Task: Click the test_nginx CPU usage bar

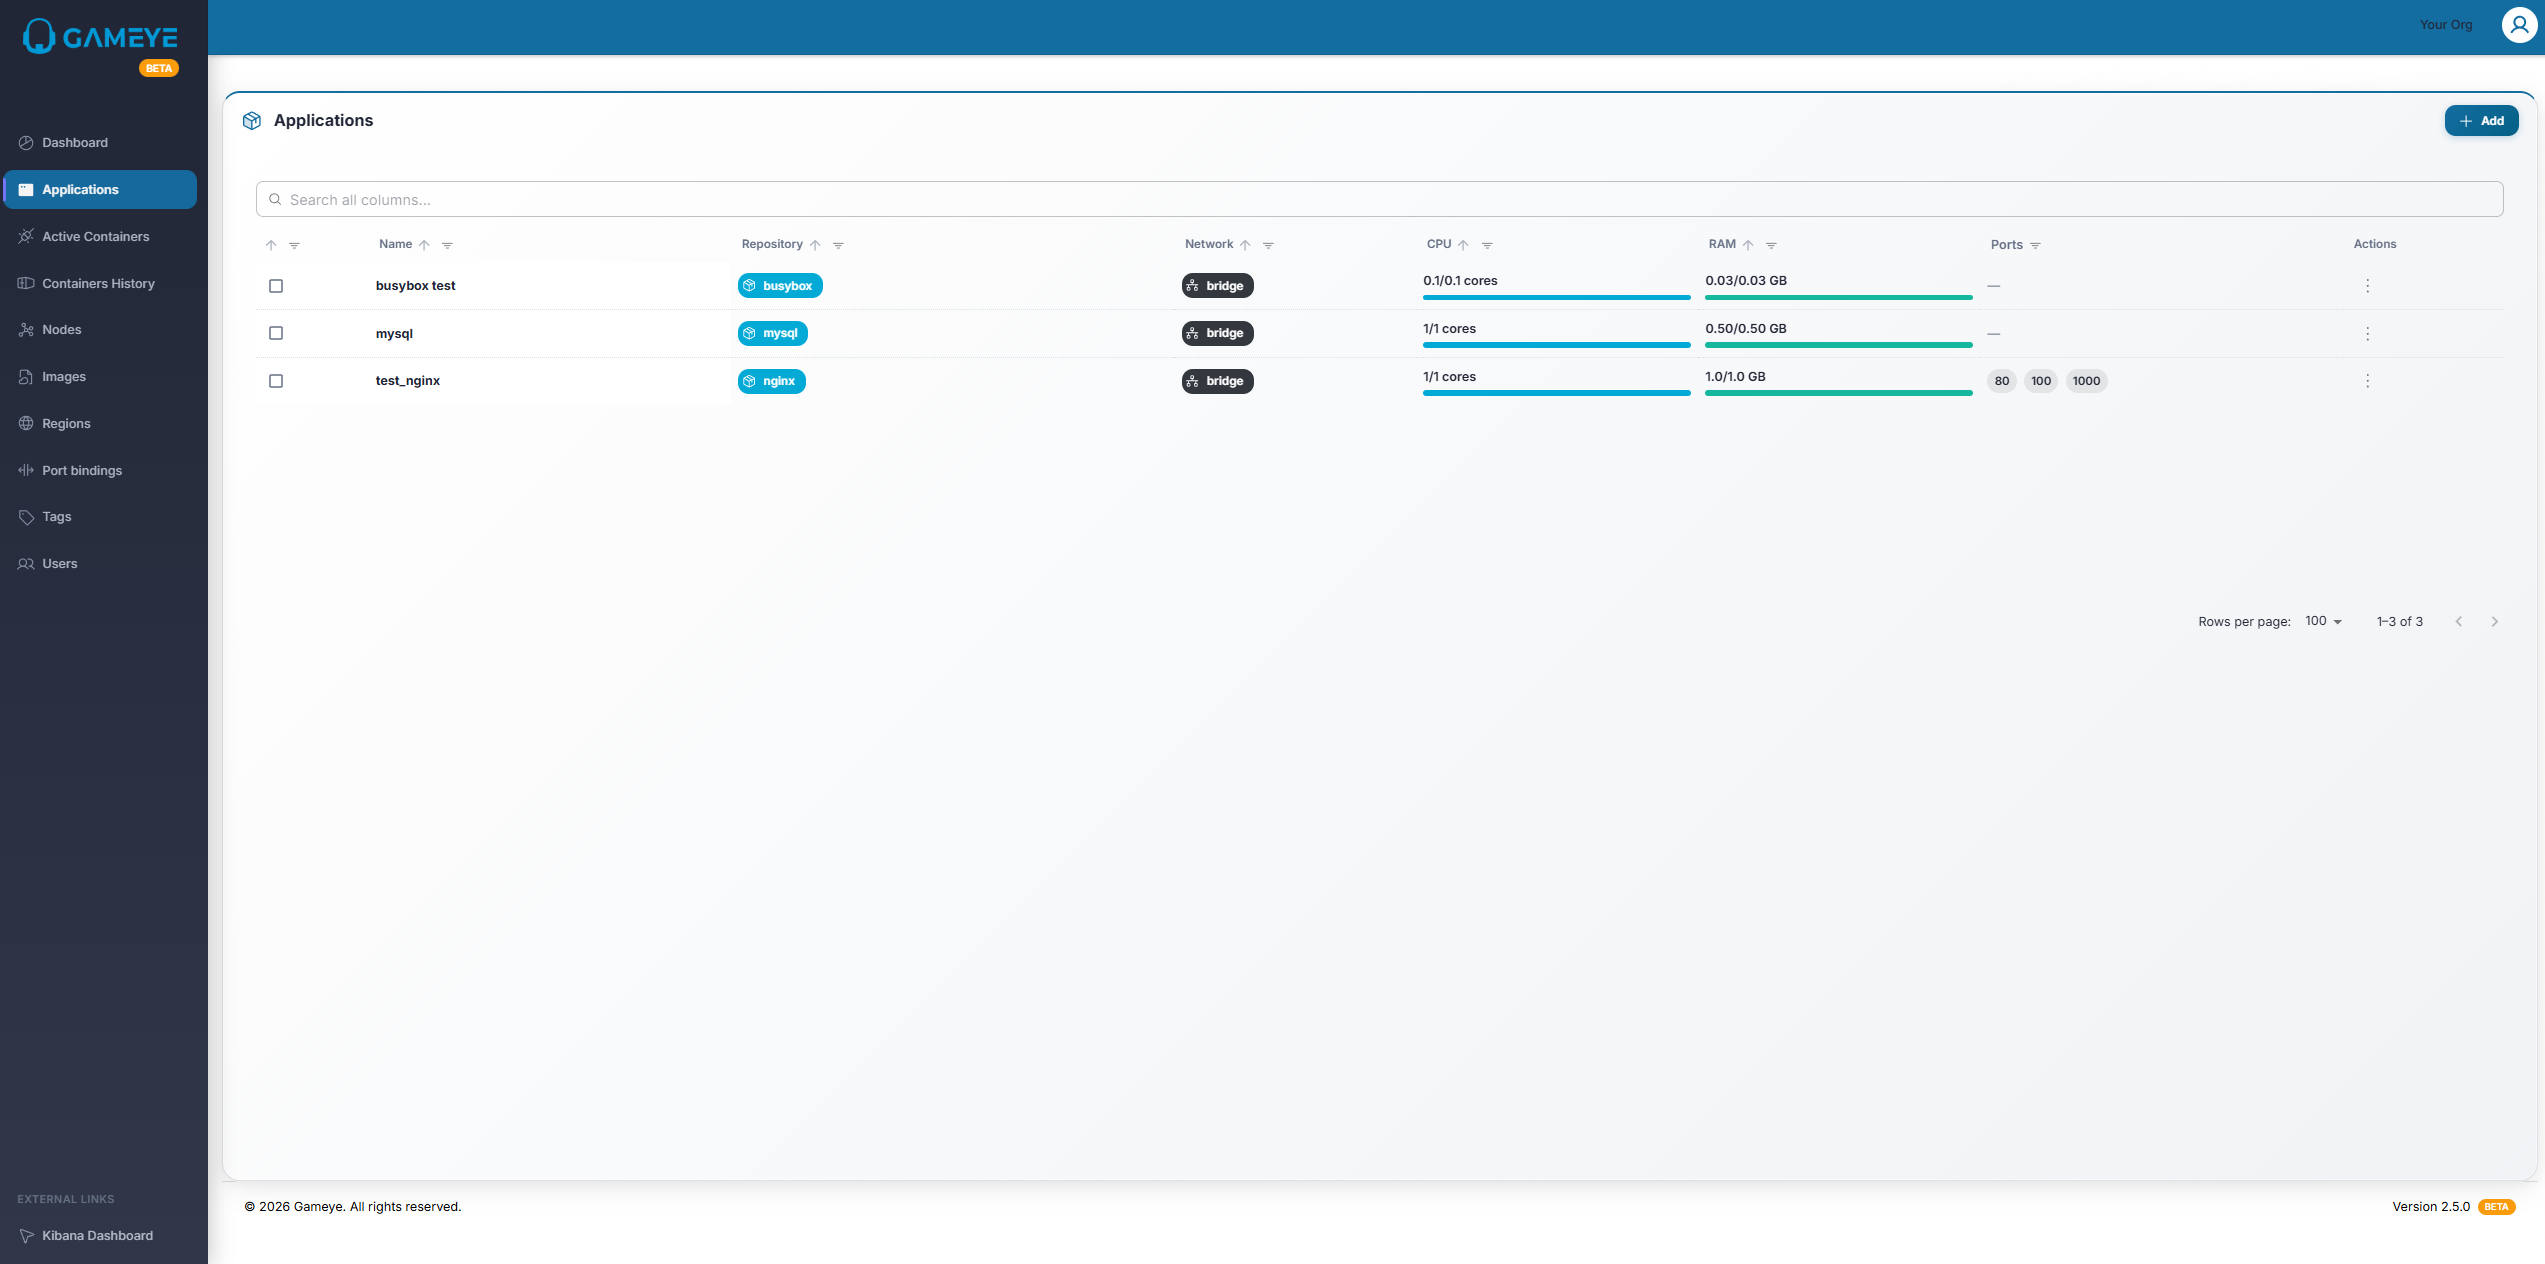Action: [x=1556, y=393]
